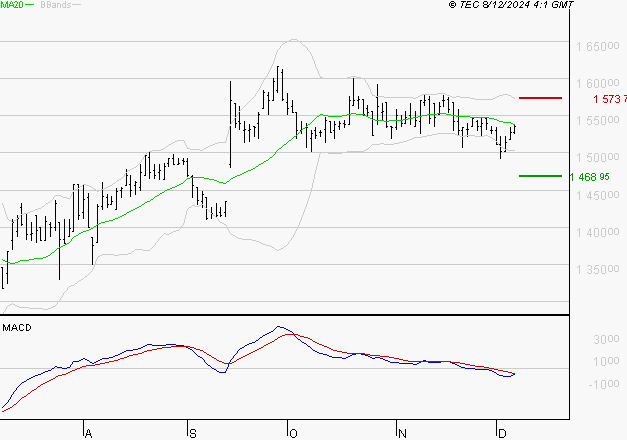Image resolution: width=627 pixels, height=440 pixels.
Task: Click the 1 650 price axis label
Action: [597, 46]
